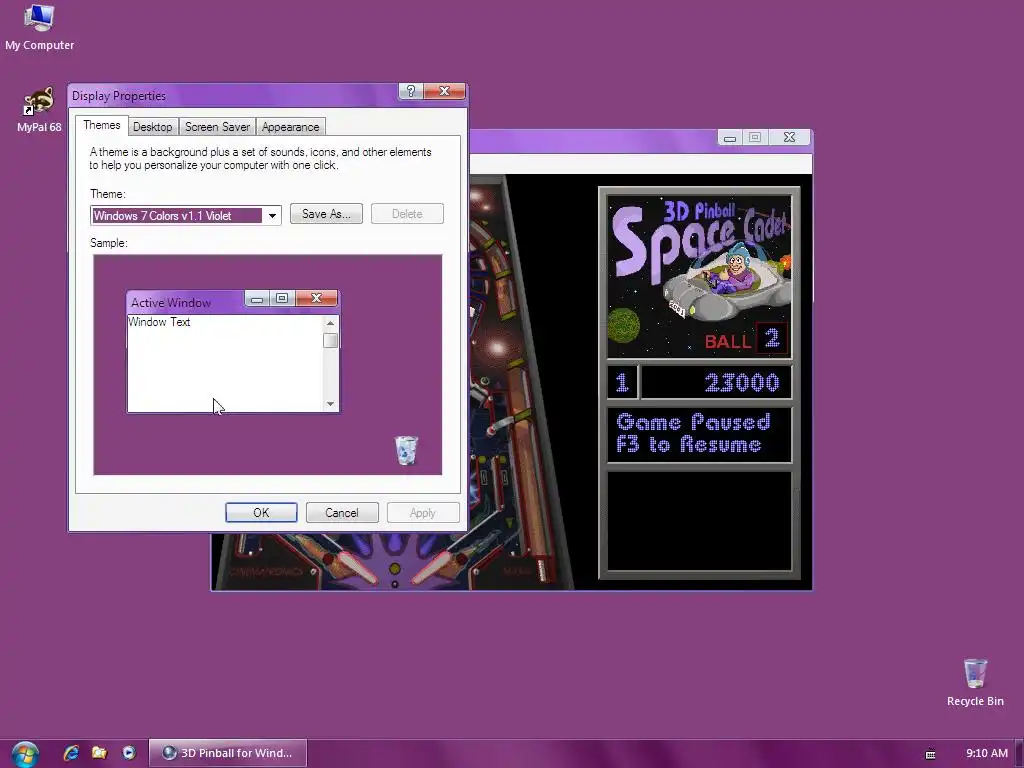Click the Space Cadet logo image in Pinball

pyautogui.click(x=699, y=276)
